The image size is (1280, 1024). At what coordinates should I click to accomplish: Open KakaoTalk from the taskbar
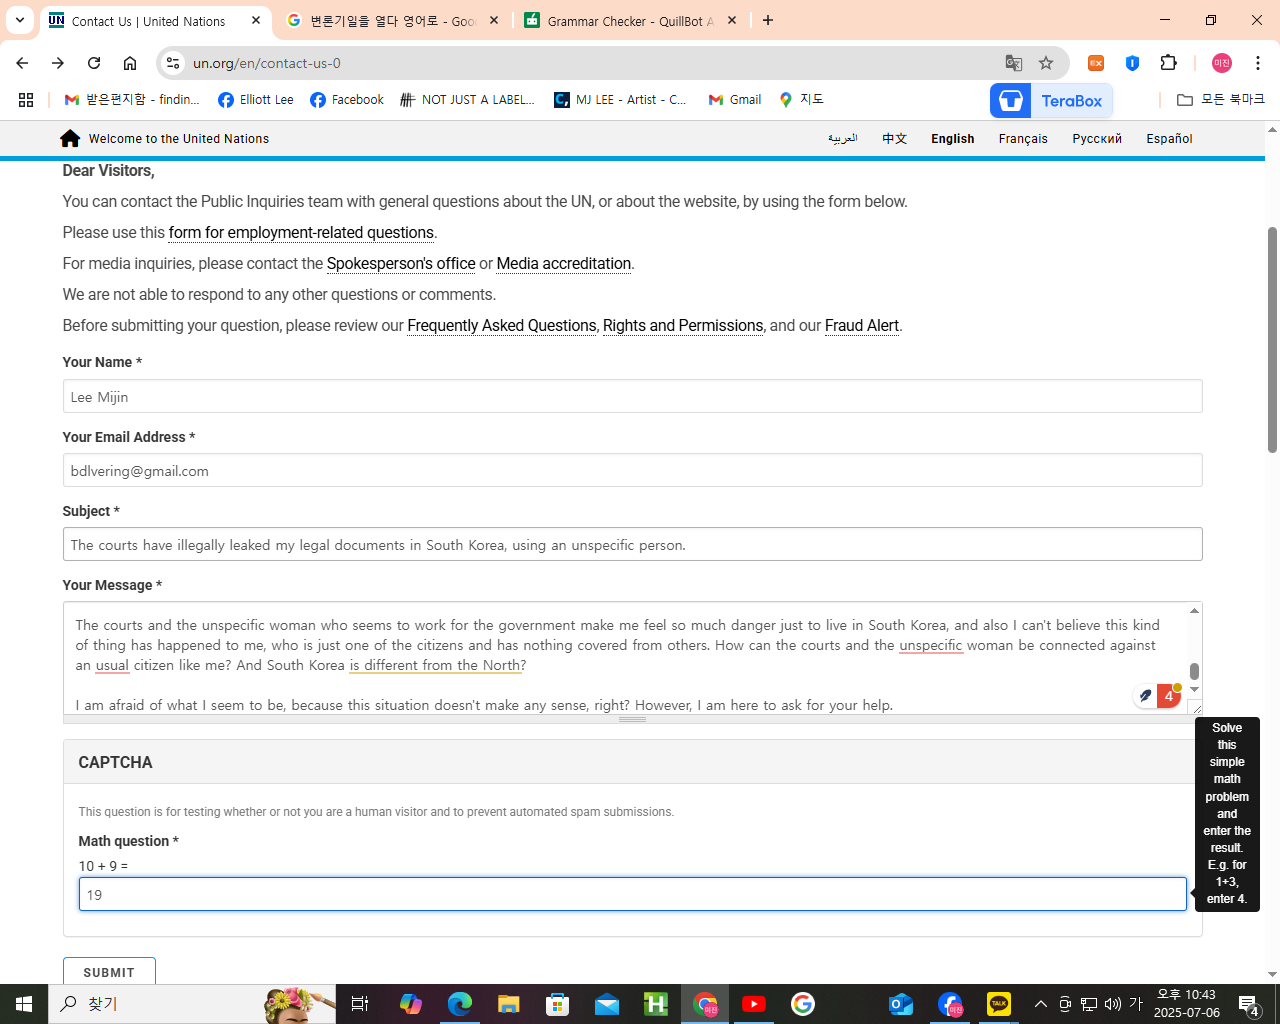[x=999, y=1004]
